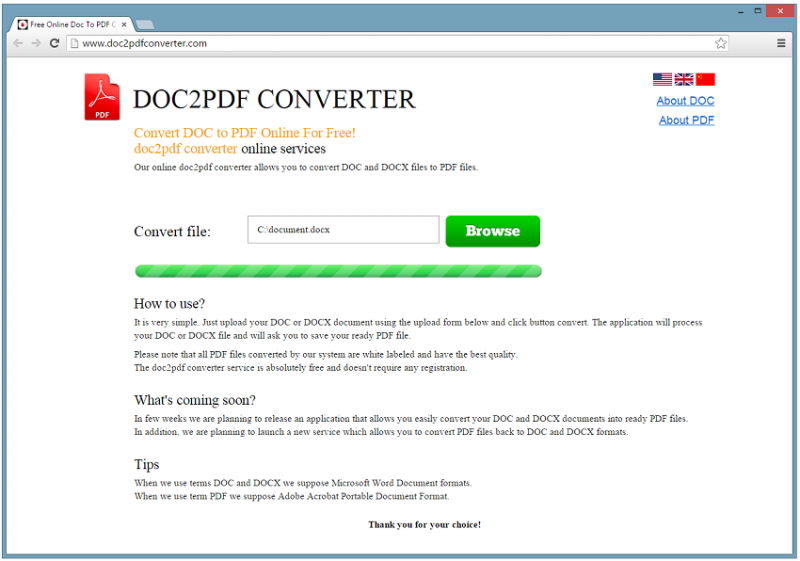Select the US flag language icon
The height and width of the screenshot is (561, 800).
point(662,80)
